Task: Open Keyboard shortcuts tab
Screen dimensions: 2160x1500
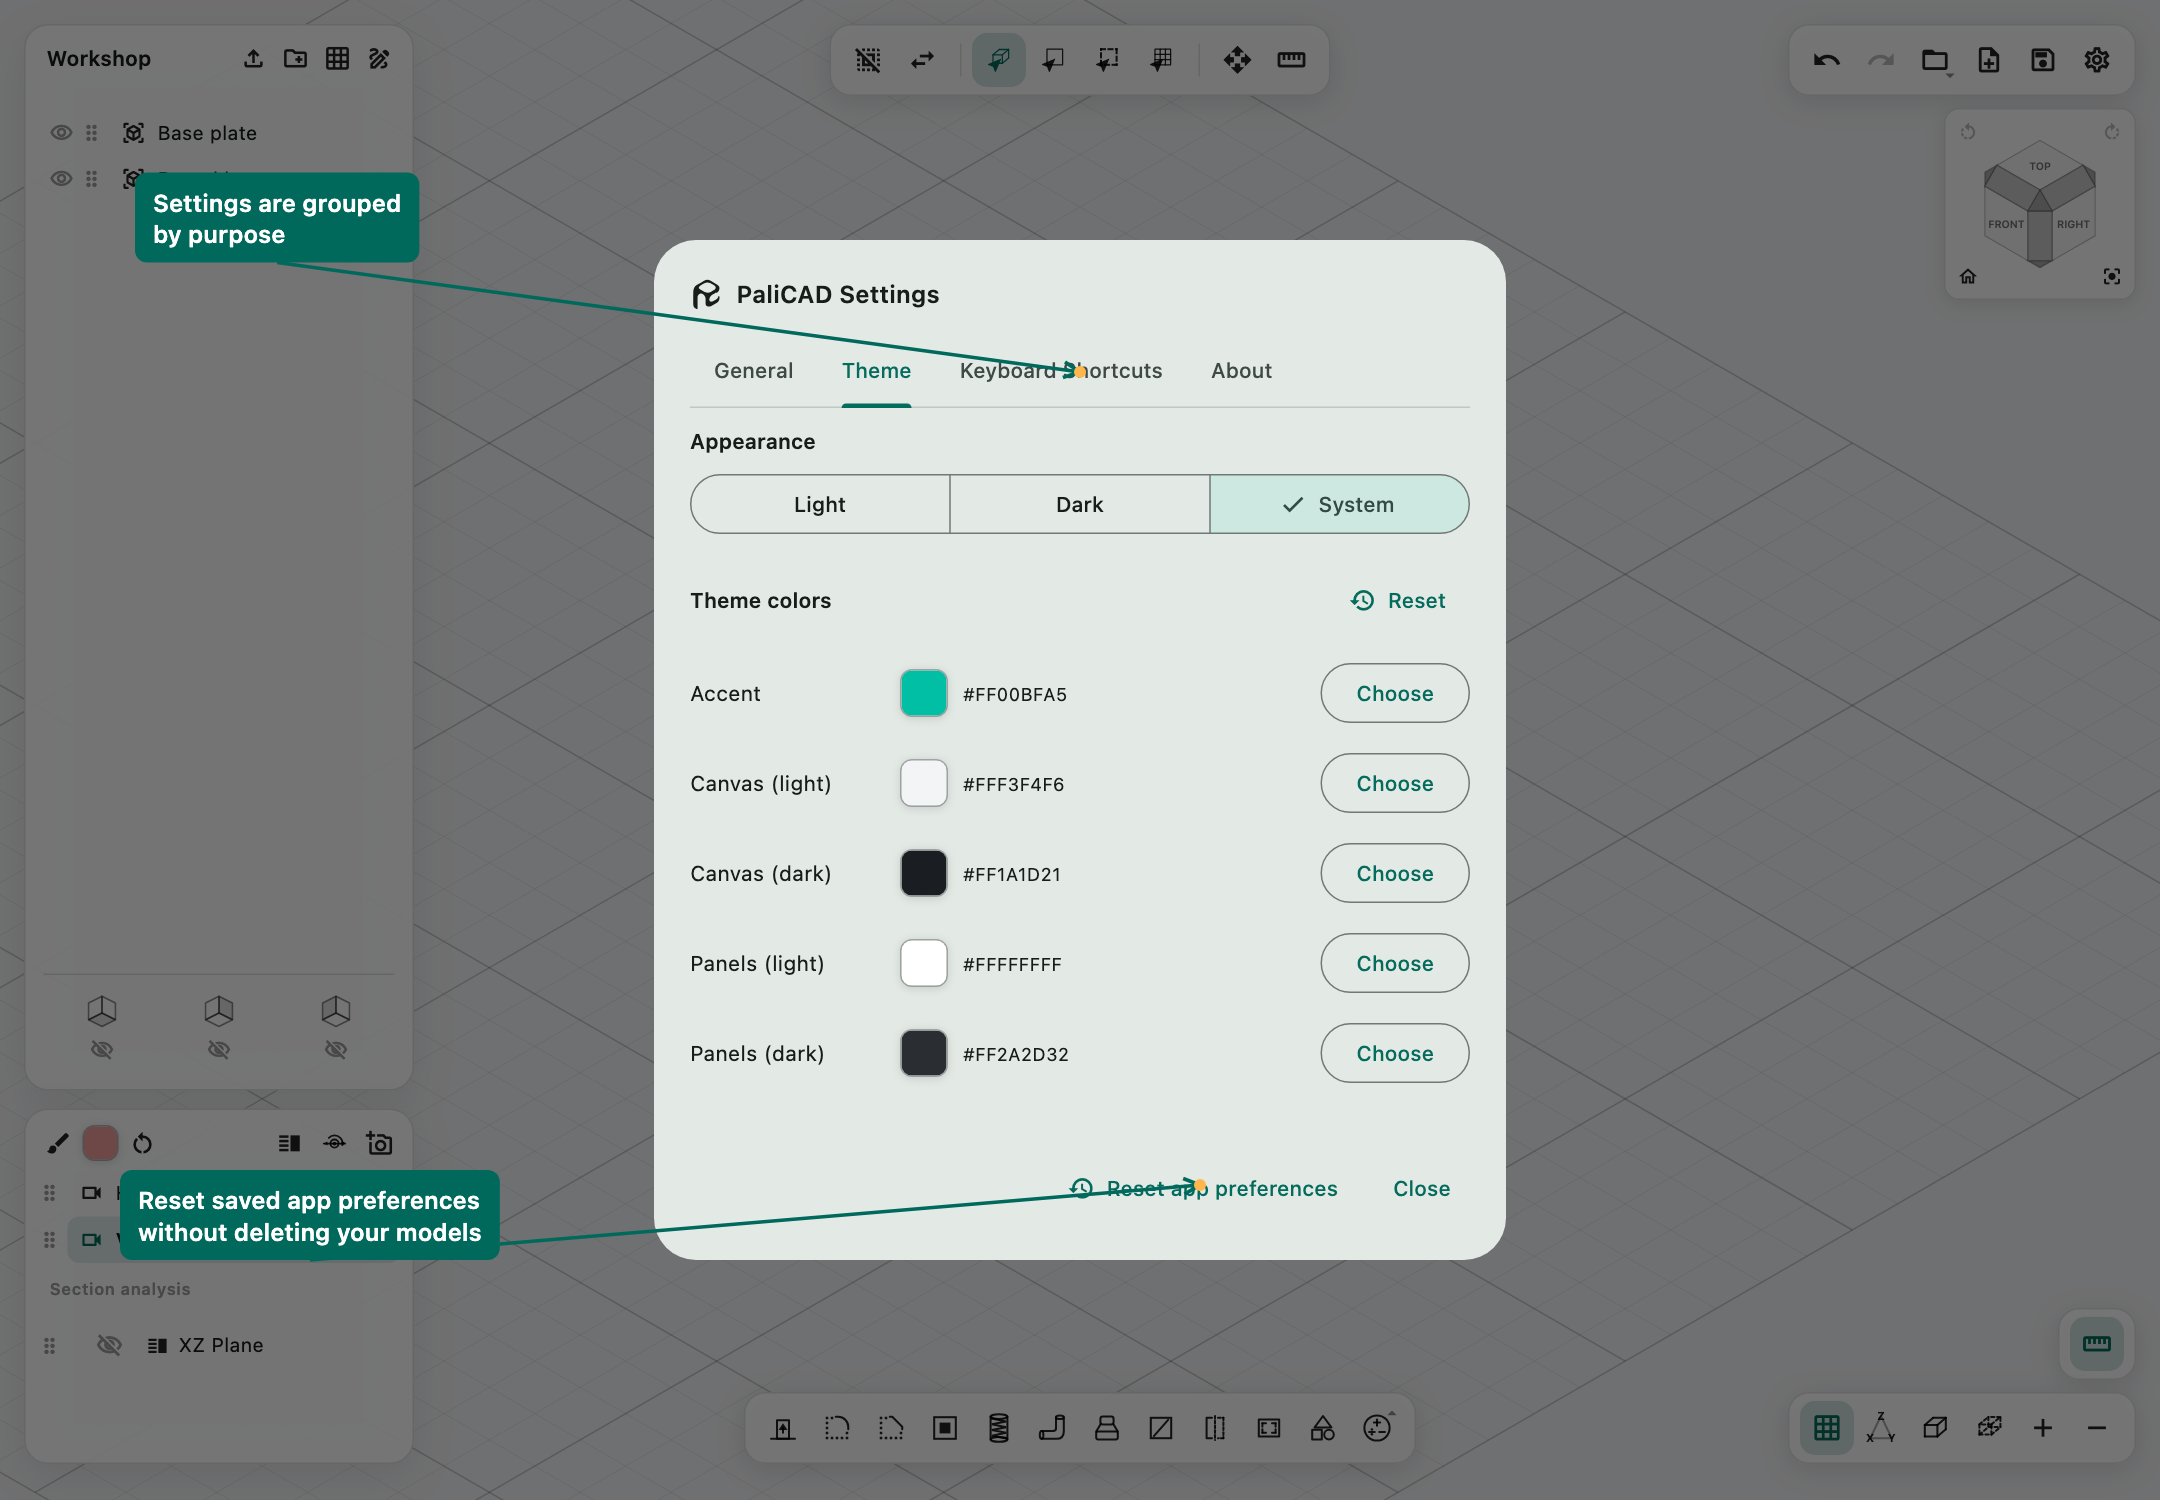Action: point(1061,371)
